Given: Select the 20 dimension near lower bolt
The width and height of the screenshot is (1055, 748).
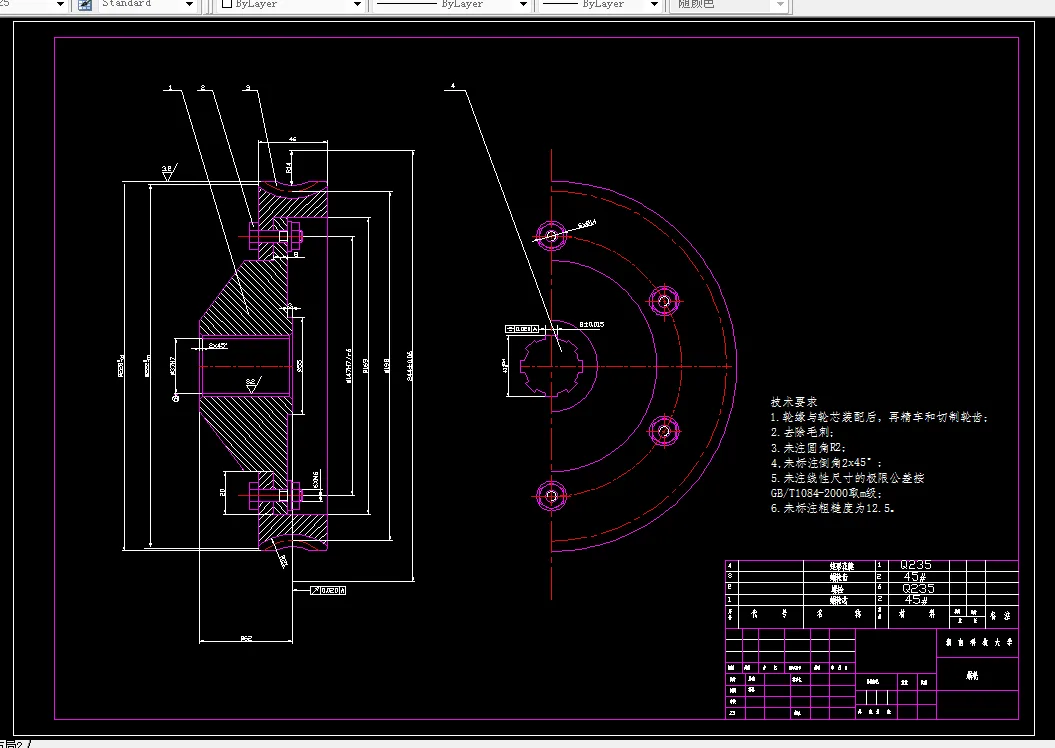Looking at the screenshot, I should click(x=223, y=492).
